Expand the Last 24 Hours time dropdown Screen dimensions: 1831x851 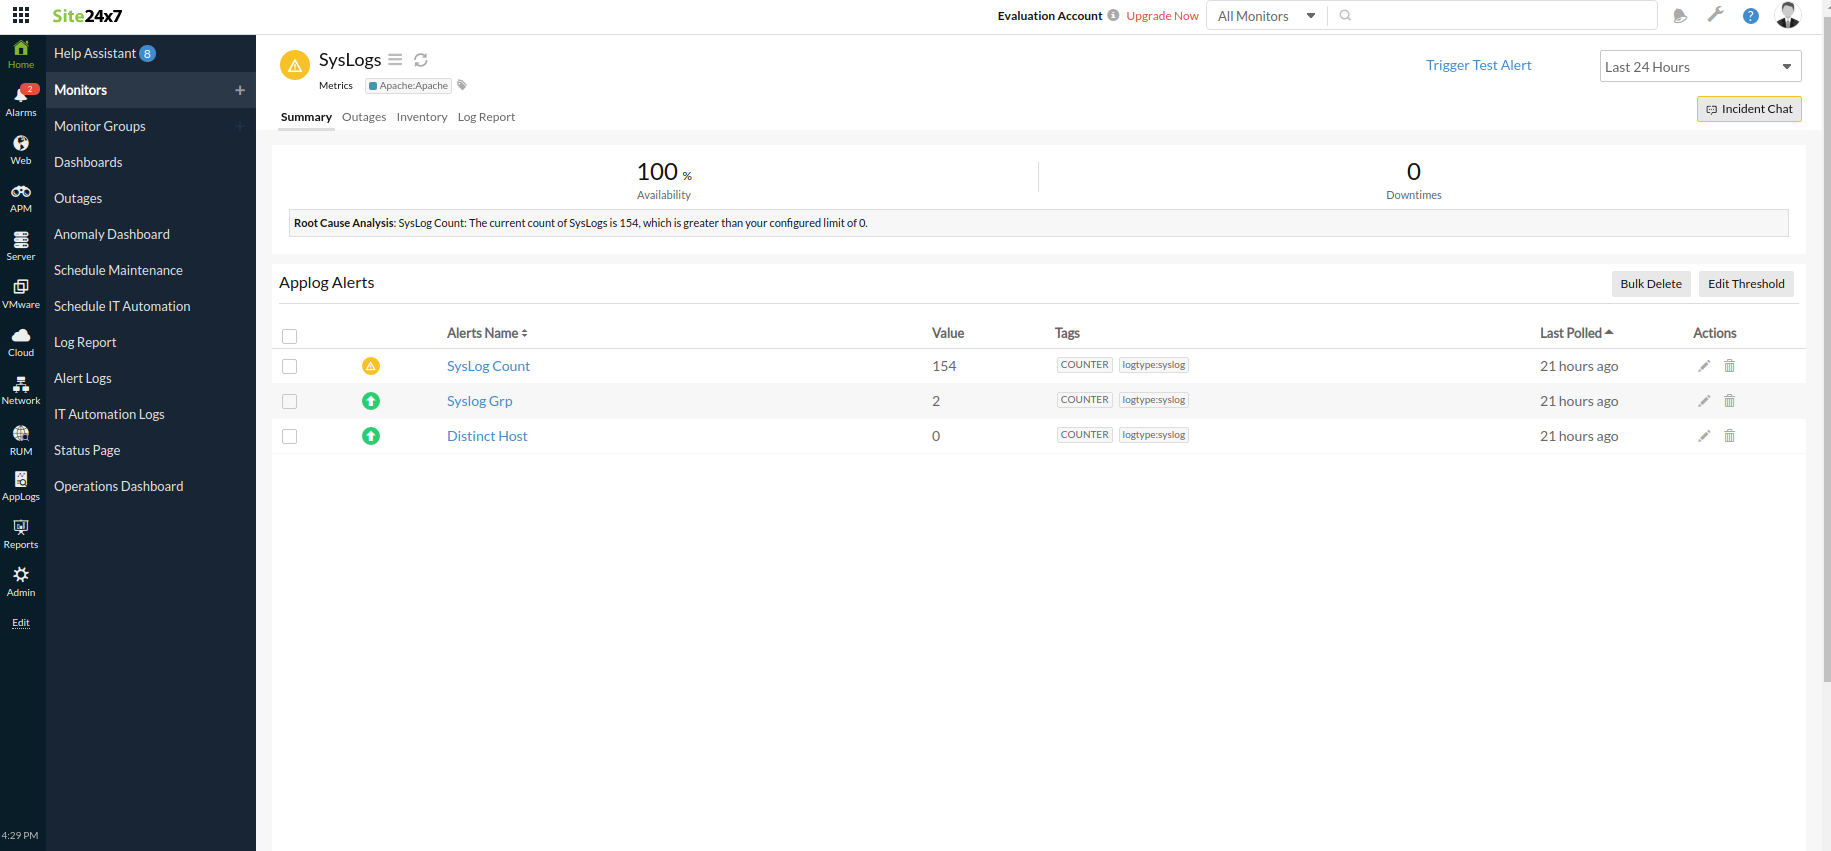pyautogui.click(x=1699, y=67)
